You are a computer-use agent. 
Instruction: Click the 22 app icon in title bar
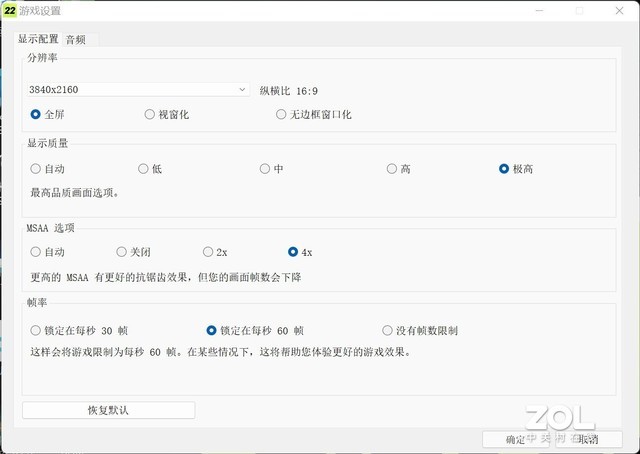[9, 10]
